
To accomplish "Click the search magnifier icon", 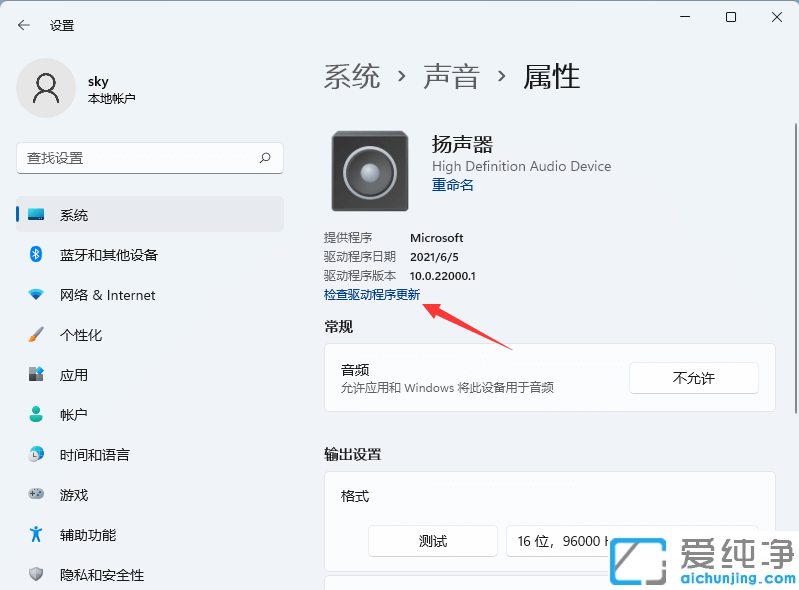I will [265, 158].
